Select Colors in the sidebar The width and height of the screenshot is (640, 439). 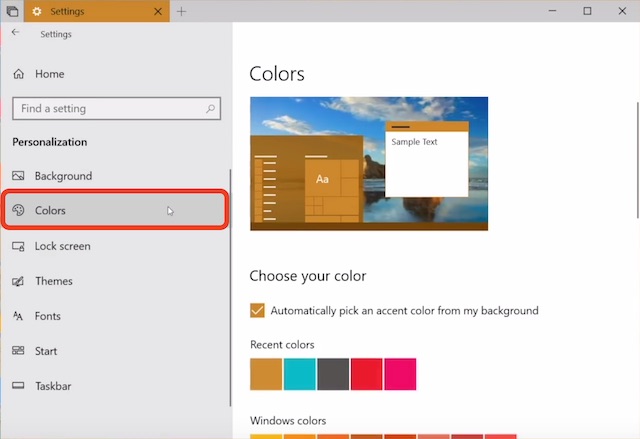point(115,210)
